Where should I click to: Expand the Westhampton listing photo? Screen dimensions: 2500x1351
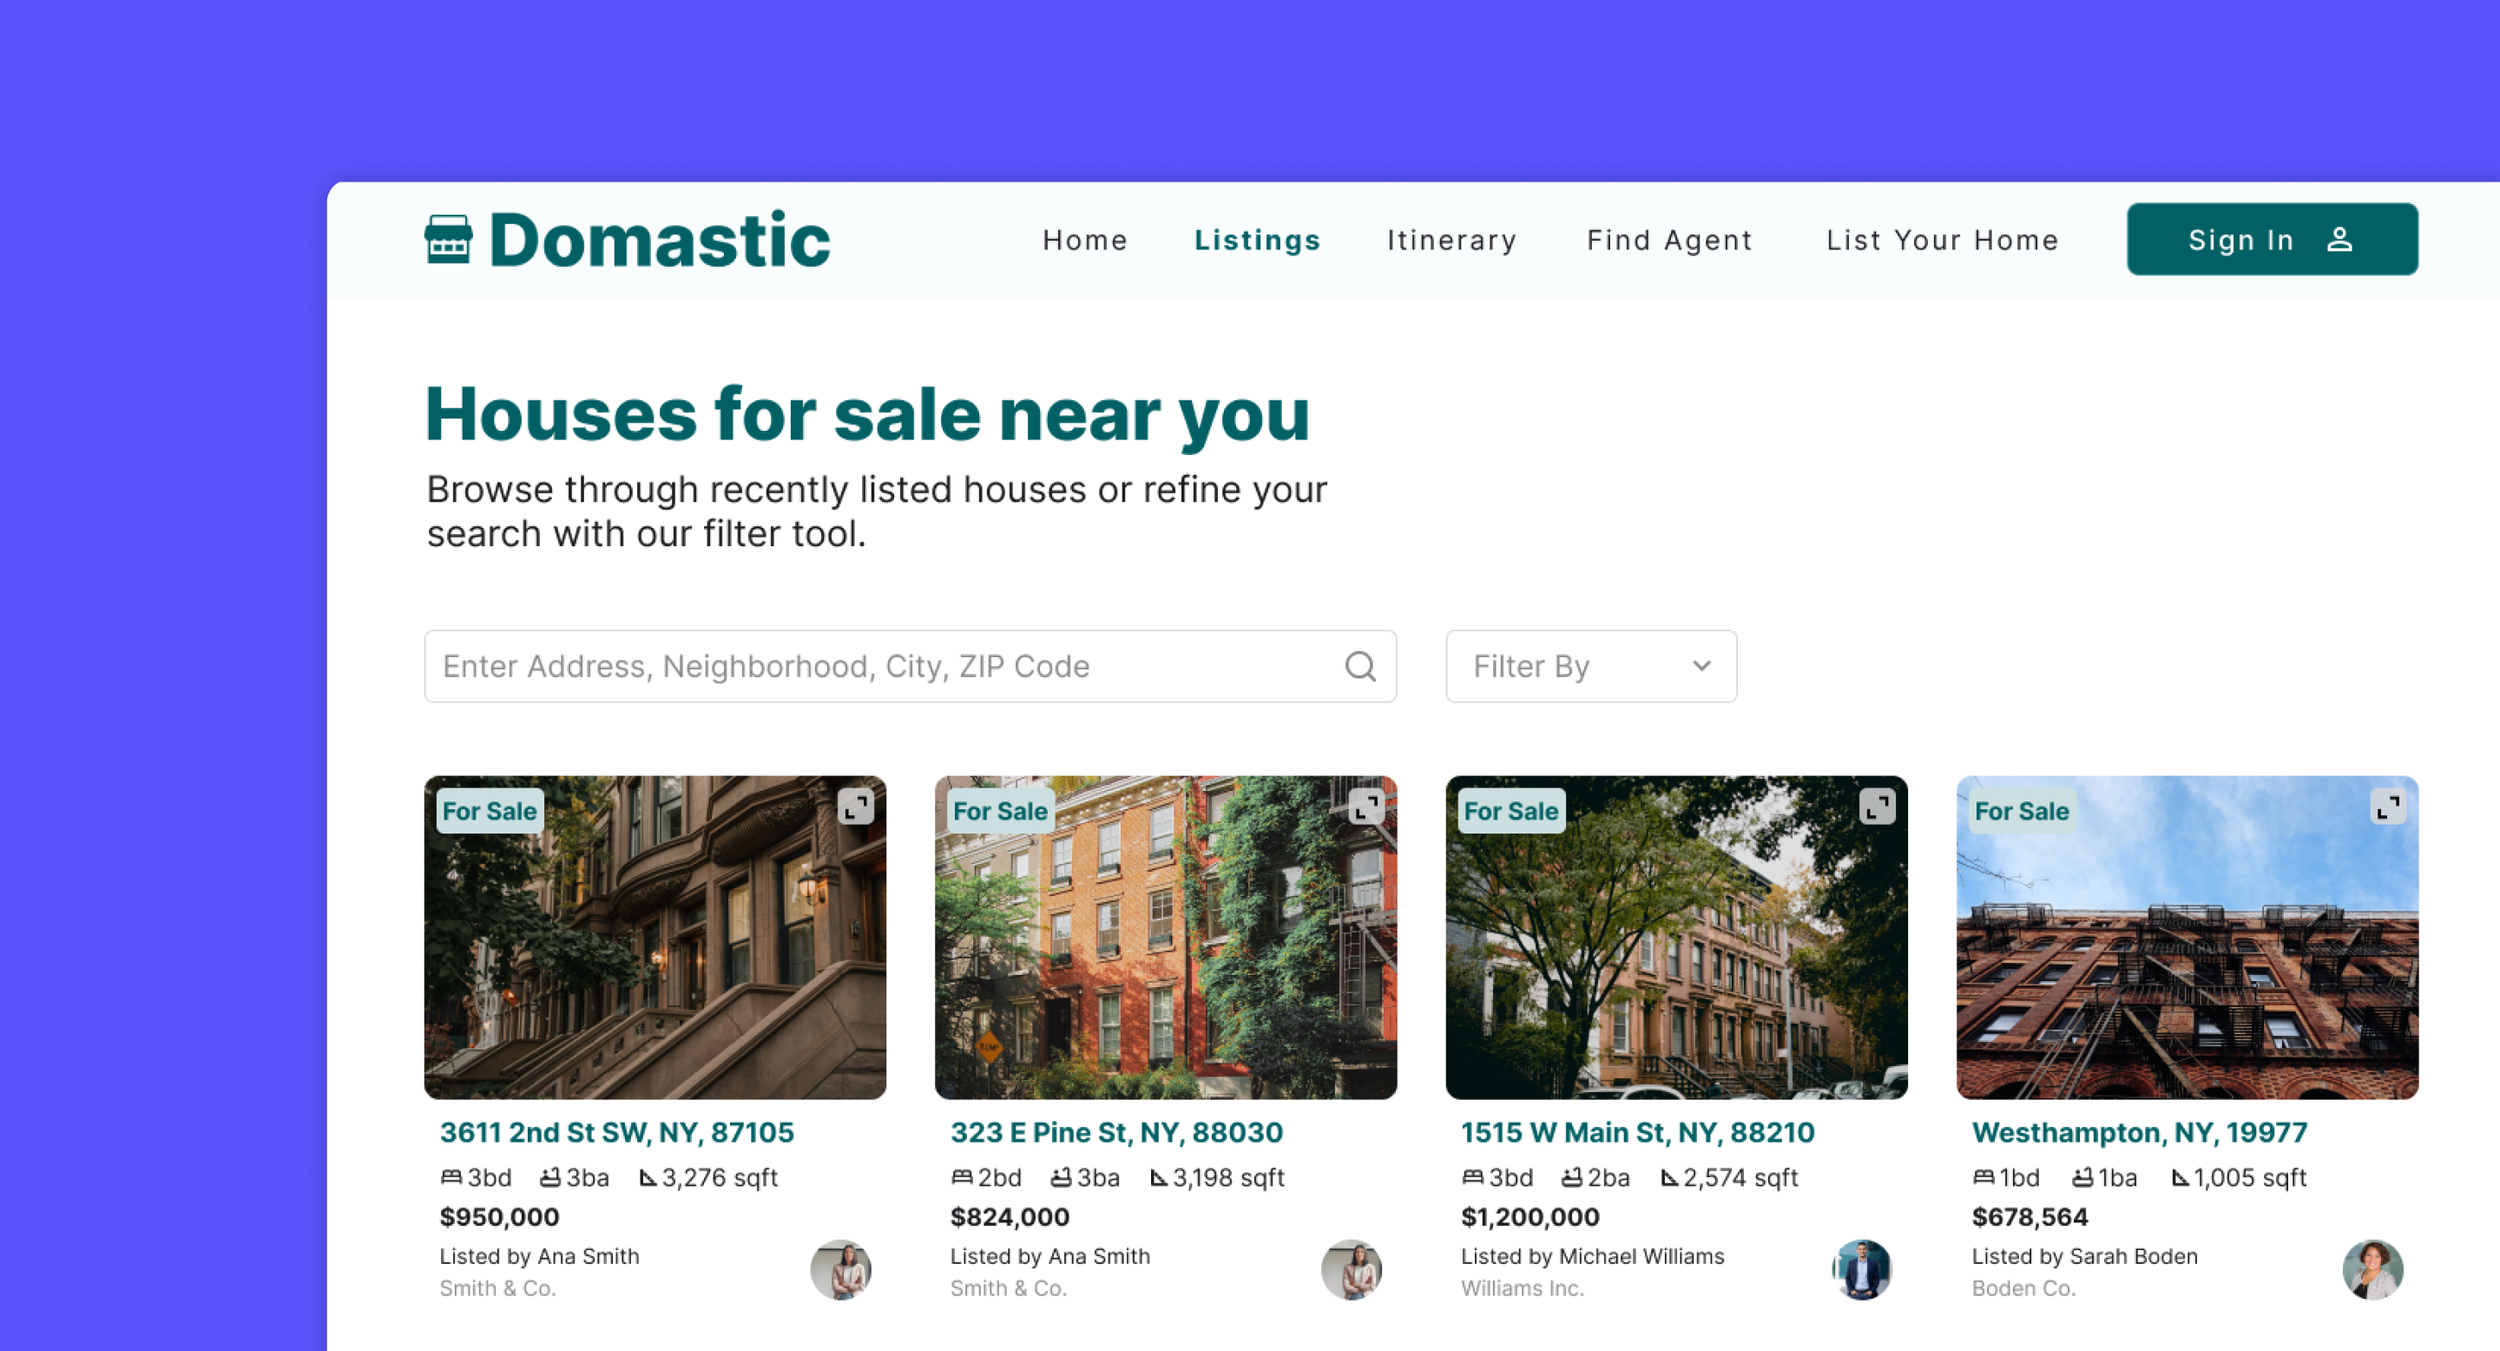2388,807
